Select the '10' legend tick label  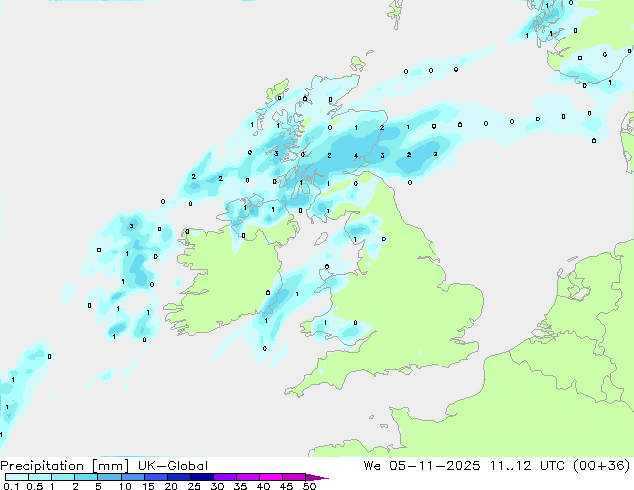click(x=125, y=486)
